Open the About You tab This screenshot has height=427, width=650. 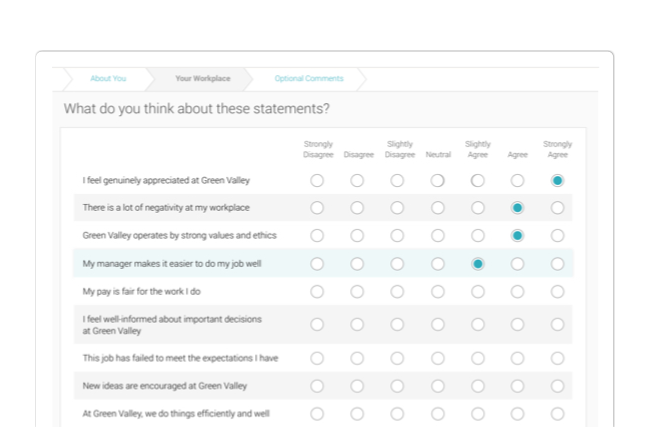coord(108,78)
